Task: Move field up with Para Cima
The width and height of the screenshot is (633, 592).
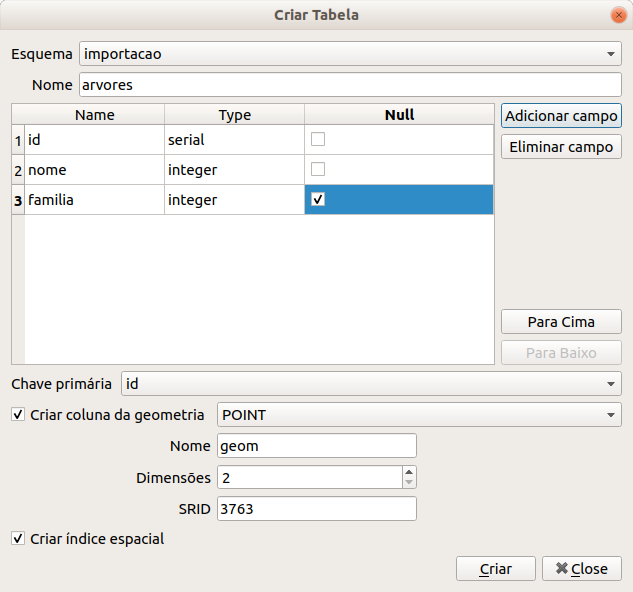Action: tap(561, 322)
